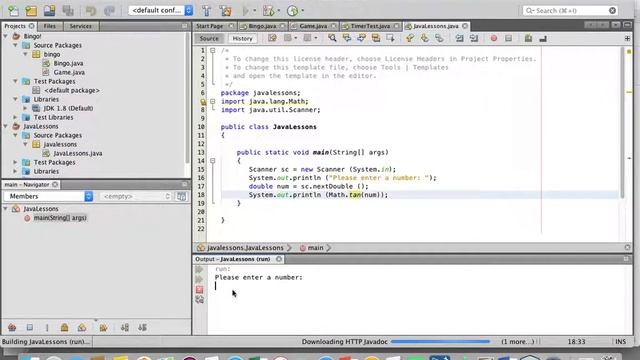Switch to the Services tab
The width and height of the screenshot is (640, 360).
pyautogui.click(x=80, y=26)
